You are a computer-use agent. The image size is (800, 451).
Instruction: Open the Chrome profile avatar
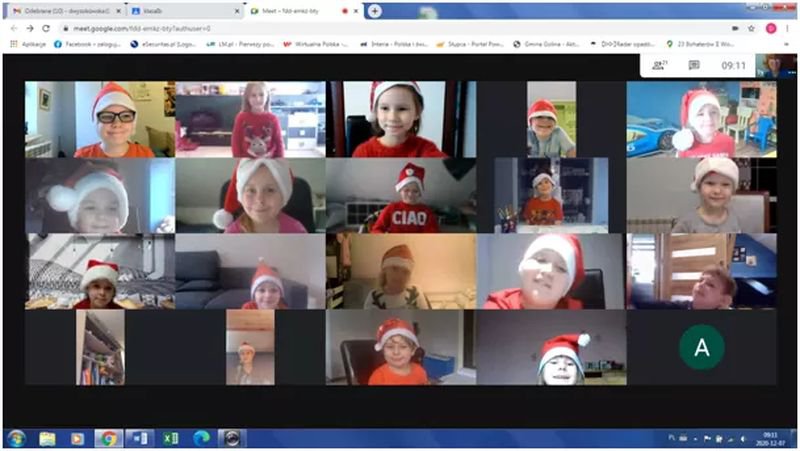pos(771,29)
